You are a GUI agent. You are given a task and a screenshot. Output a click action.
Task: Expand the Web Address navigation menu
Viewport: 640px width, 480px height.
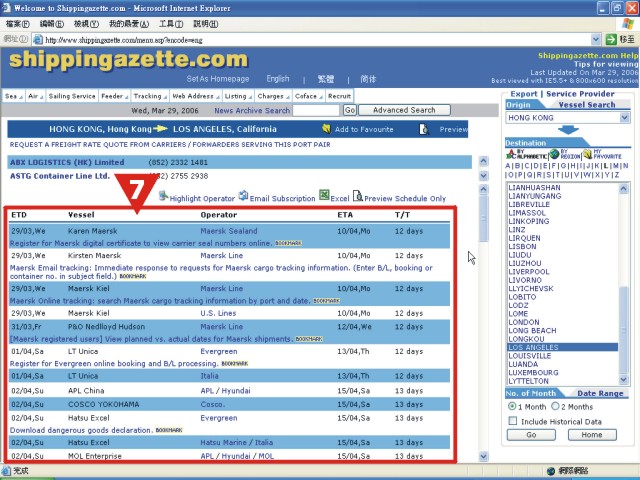[196, 96]
